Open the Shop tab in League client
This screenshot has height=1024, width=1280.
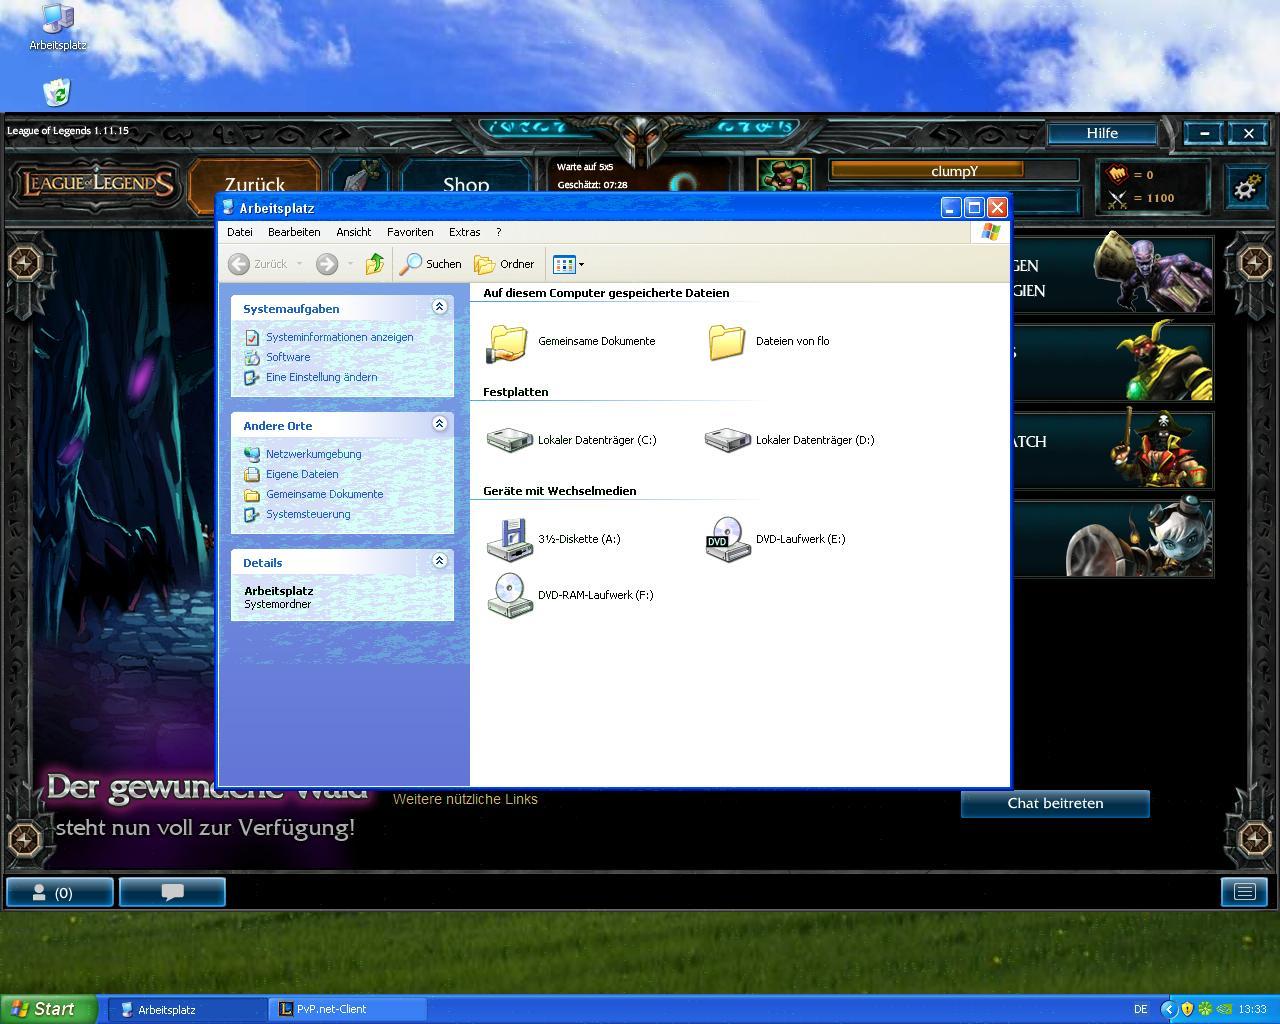tap(466, 184)
